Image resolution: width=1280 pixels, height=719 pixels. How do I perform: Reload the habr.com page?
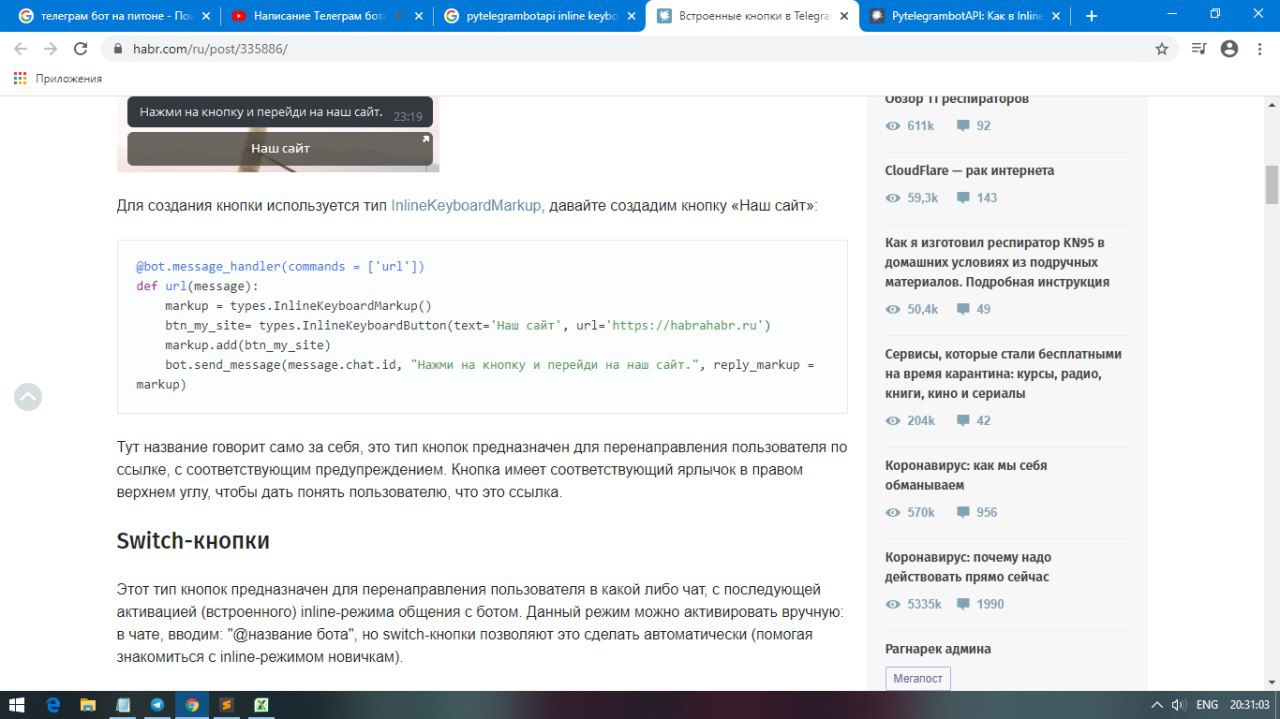[x=82, y=48]
